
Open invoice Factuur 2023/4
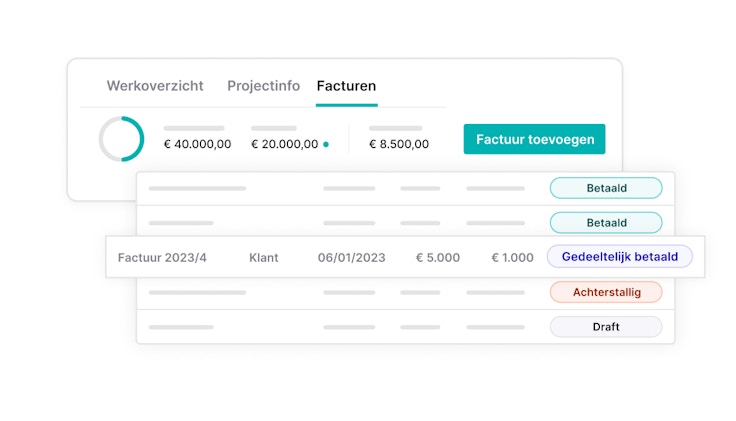(x=162, y=258)
